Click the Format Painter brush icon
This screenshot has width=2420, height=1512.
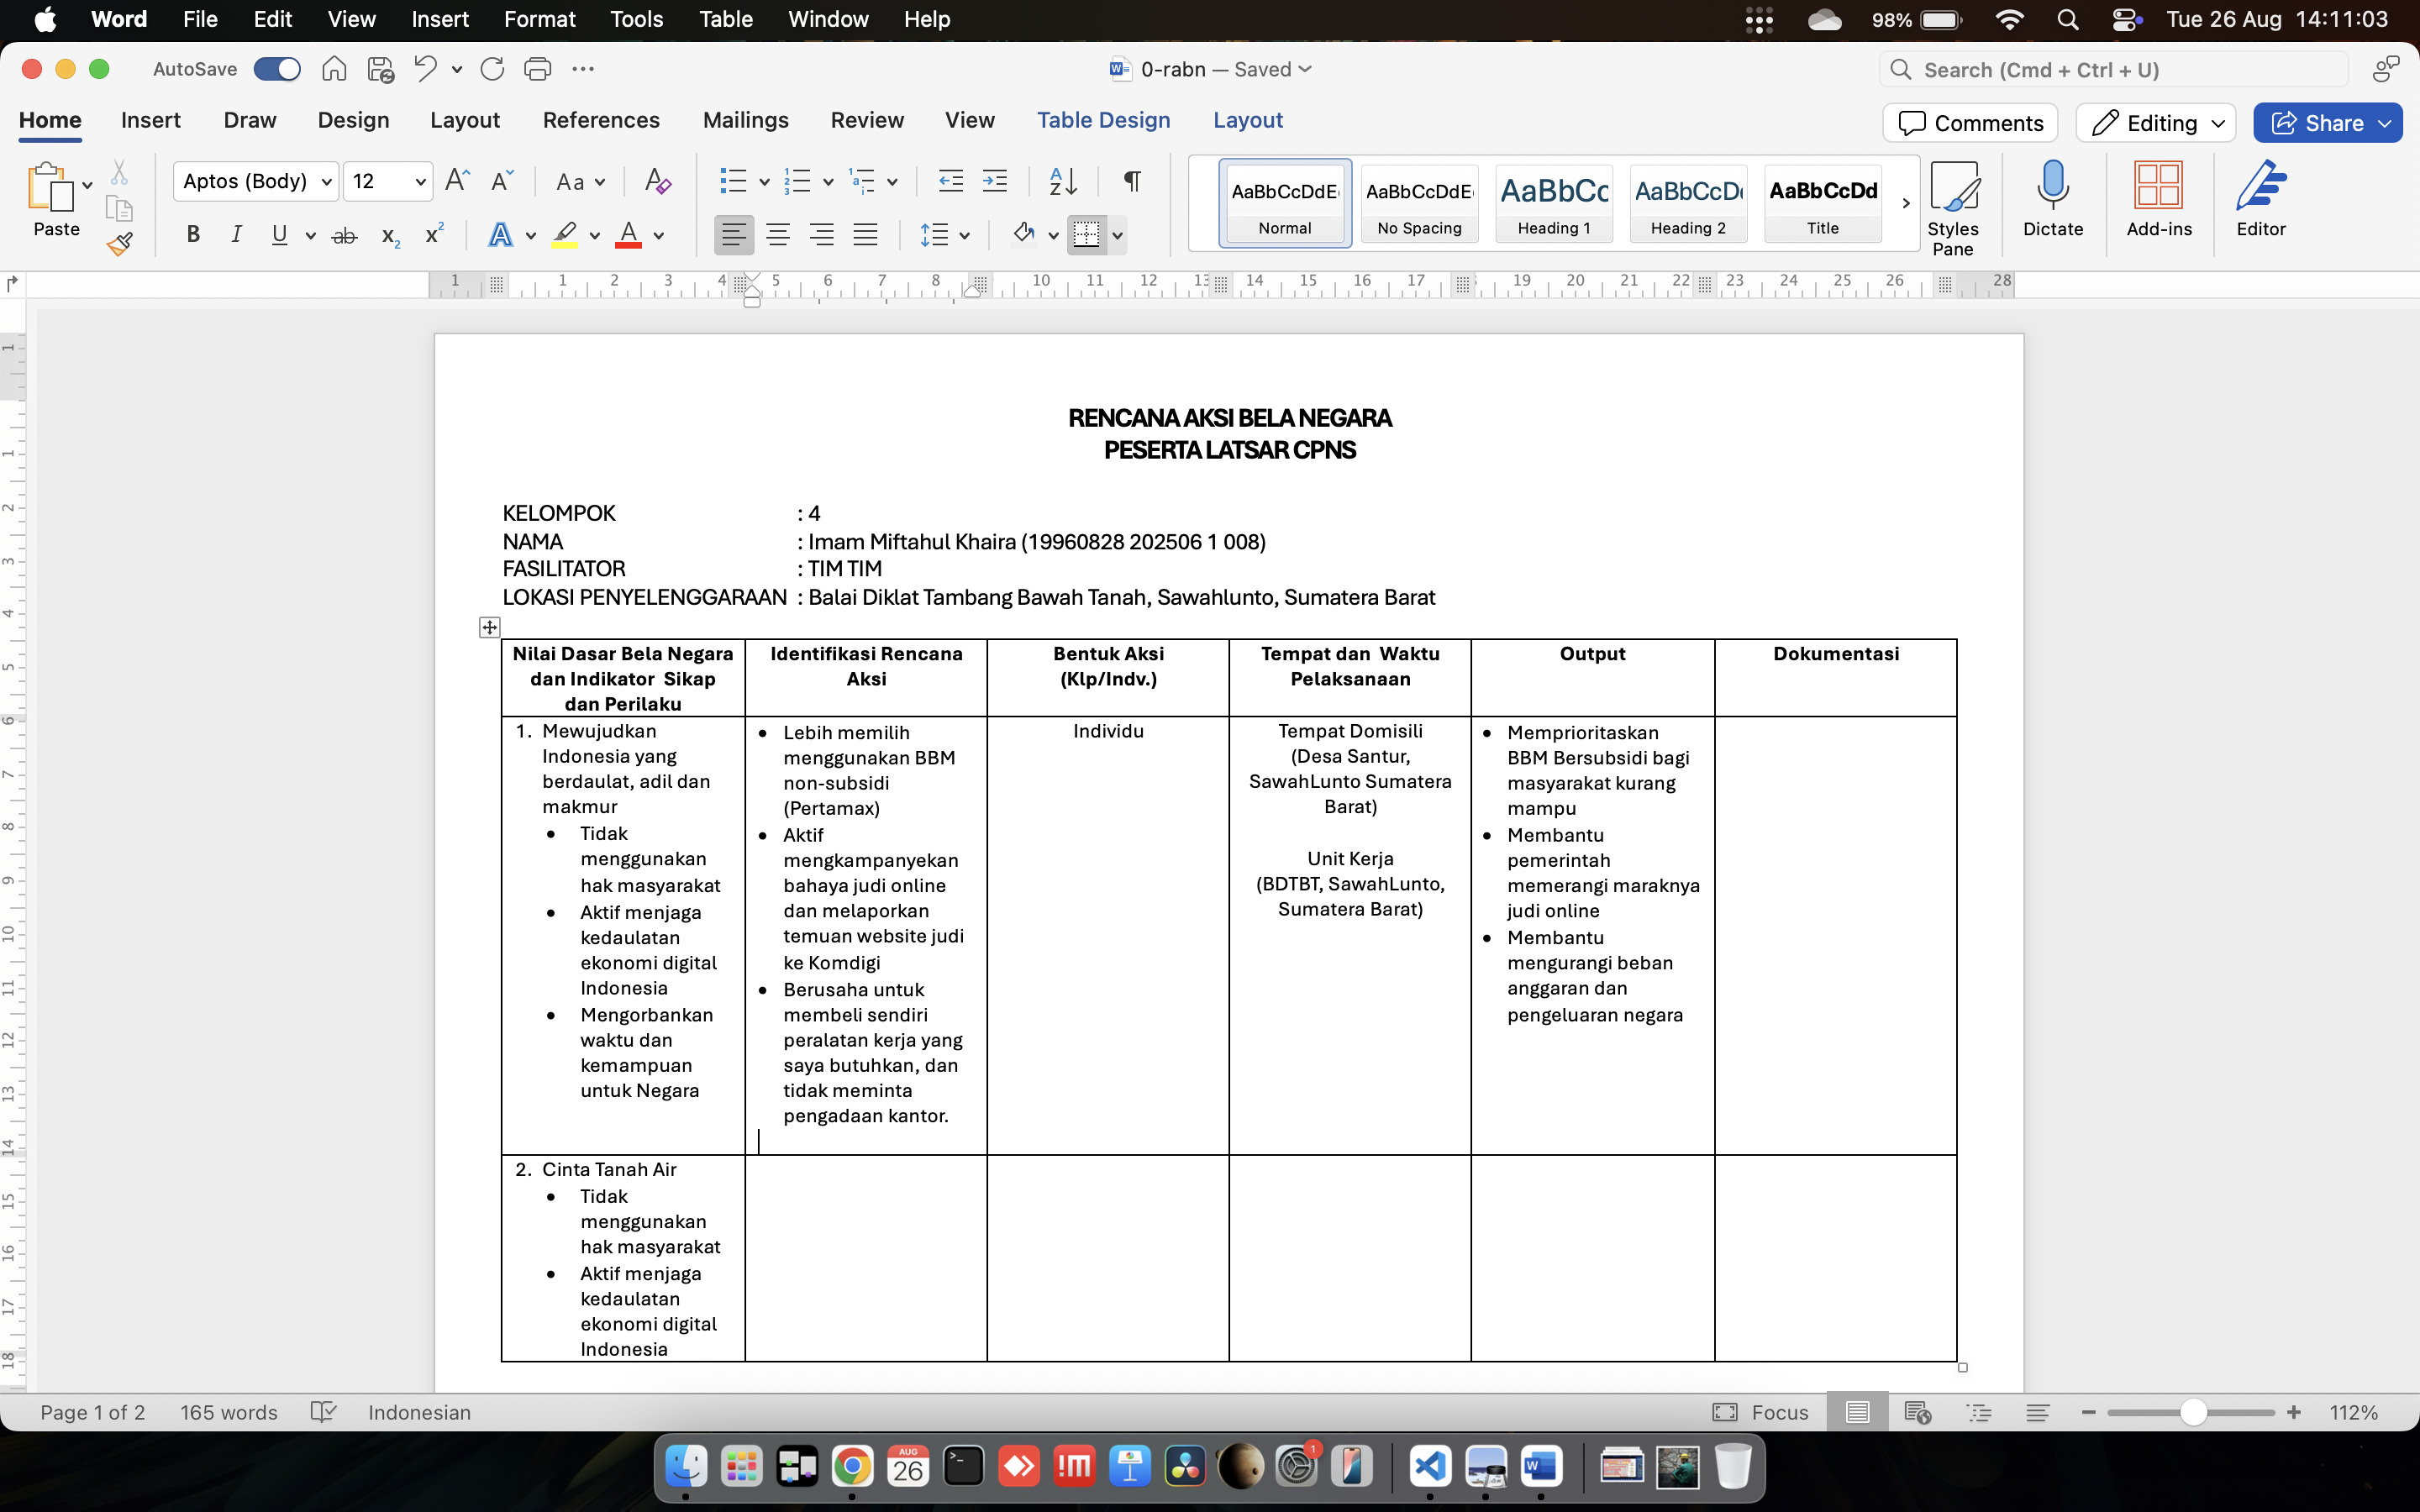pos(120,244)
